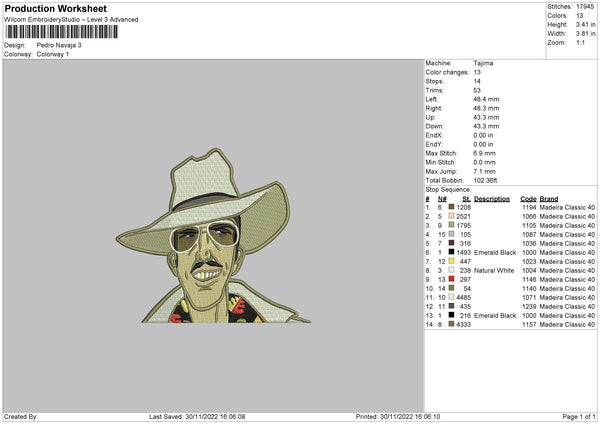Viewport: 600px width, 424px height.
Task: Click the Description column header
Action: [492, 199]
